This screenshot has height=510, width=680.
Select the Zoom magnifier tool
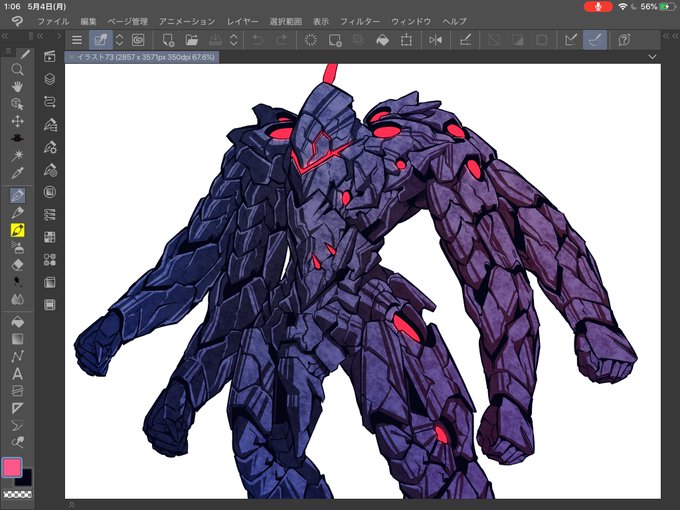point(17,69)
